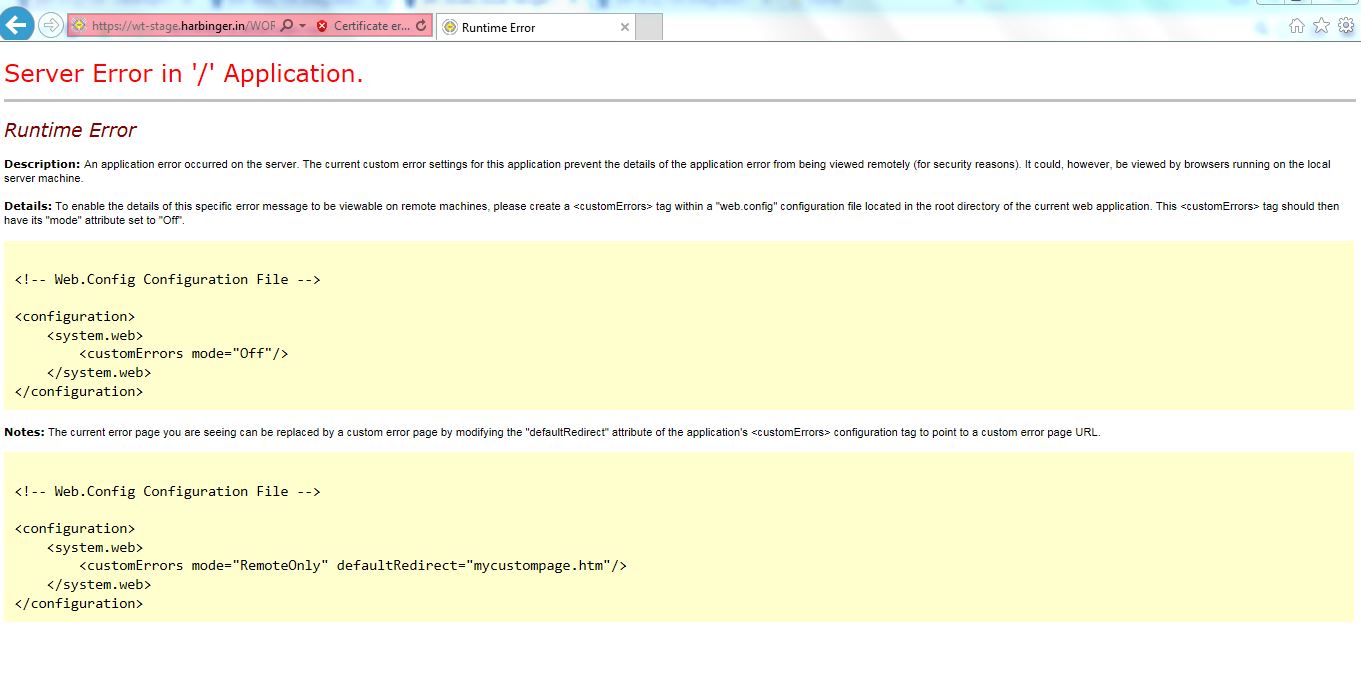1361x692 pixels.
Task: Click the customErrors mode="RemoteOnly" code line
Action: tap(353, 565)
